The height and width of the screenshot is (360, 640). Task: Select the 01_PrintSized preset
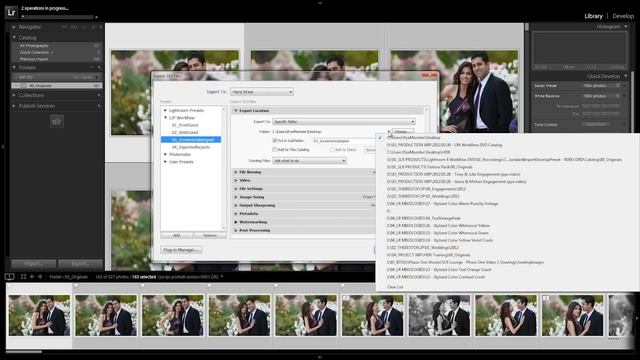[x=185, y=125]
